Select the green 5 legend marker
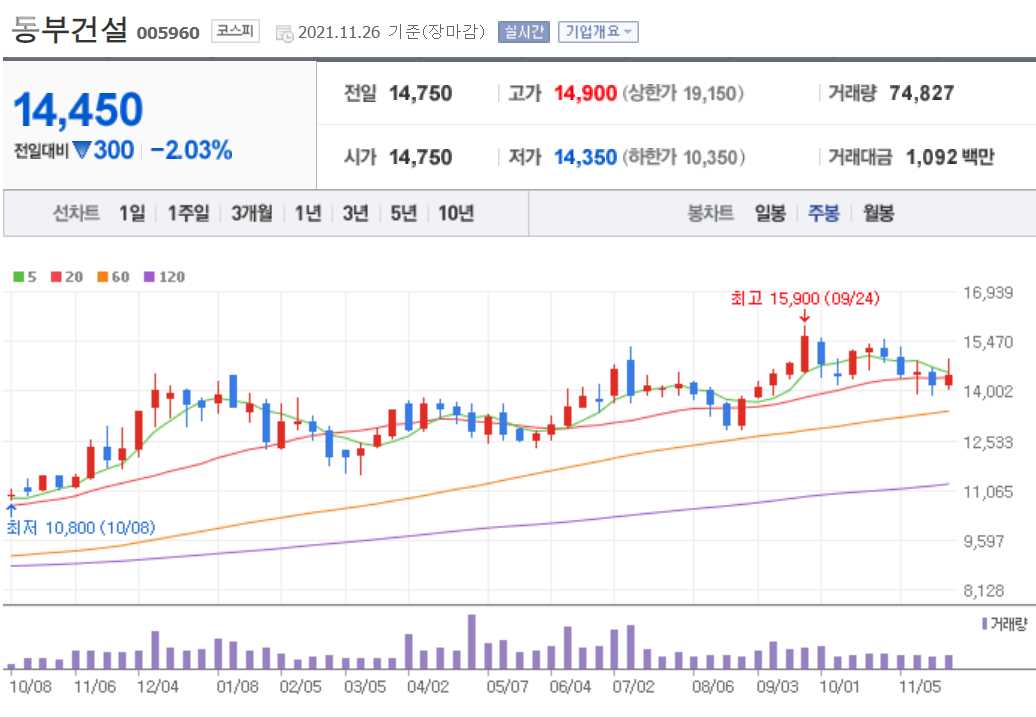Image resolution: width=1036 pixels, height=717 pixels. pyautogui.click(x=17, y=277)
